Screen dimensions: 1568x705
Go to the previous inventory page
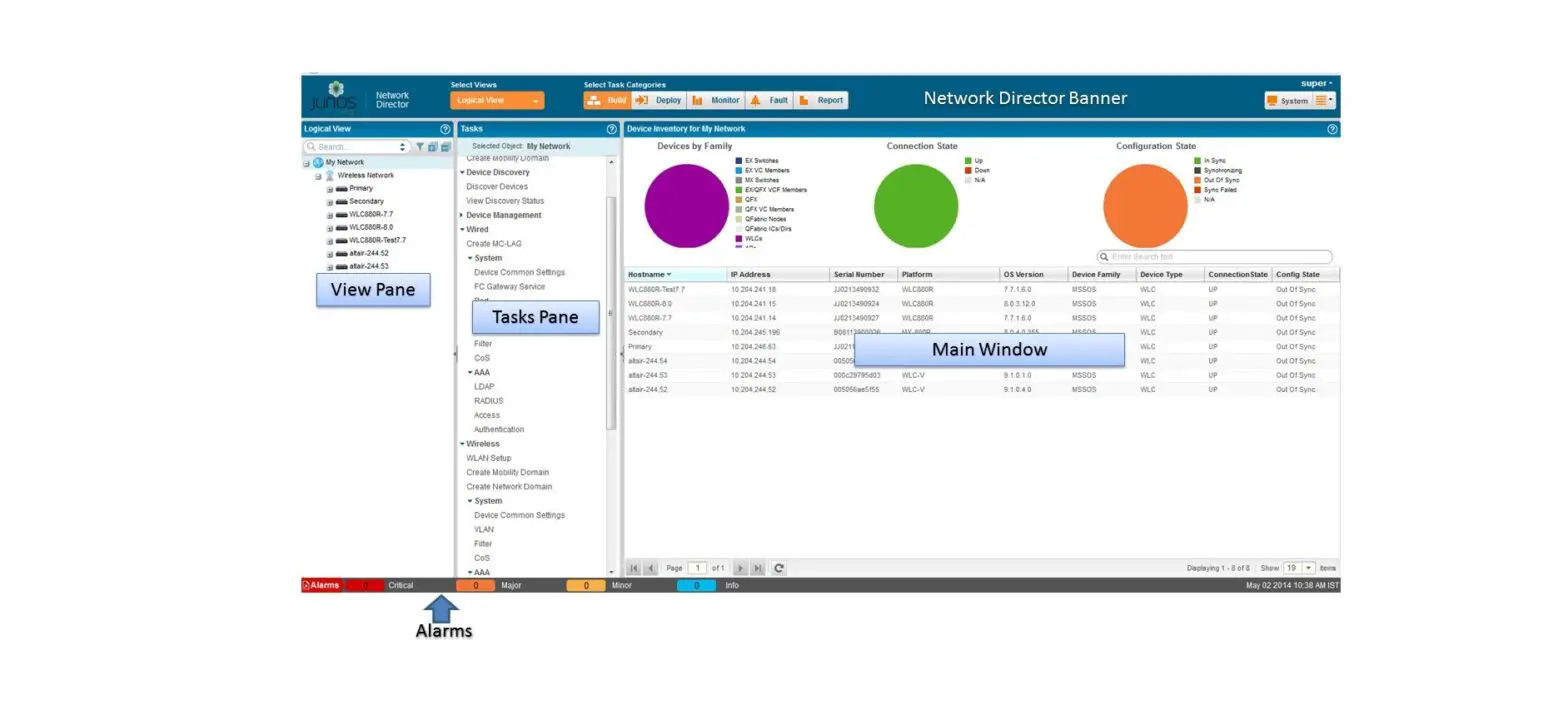[x=650, y=568]
